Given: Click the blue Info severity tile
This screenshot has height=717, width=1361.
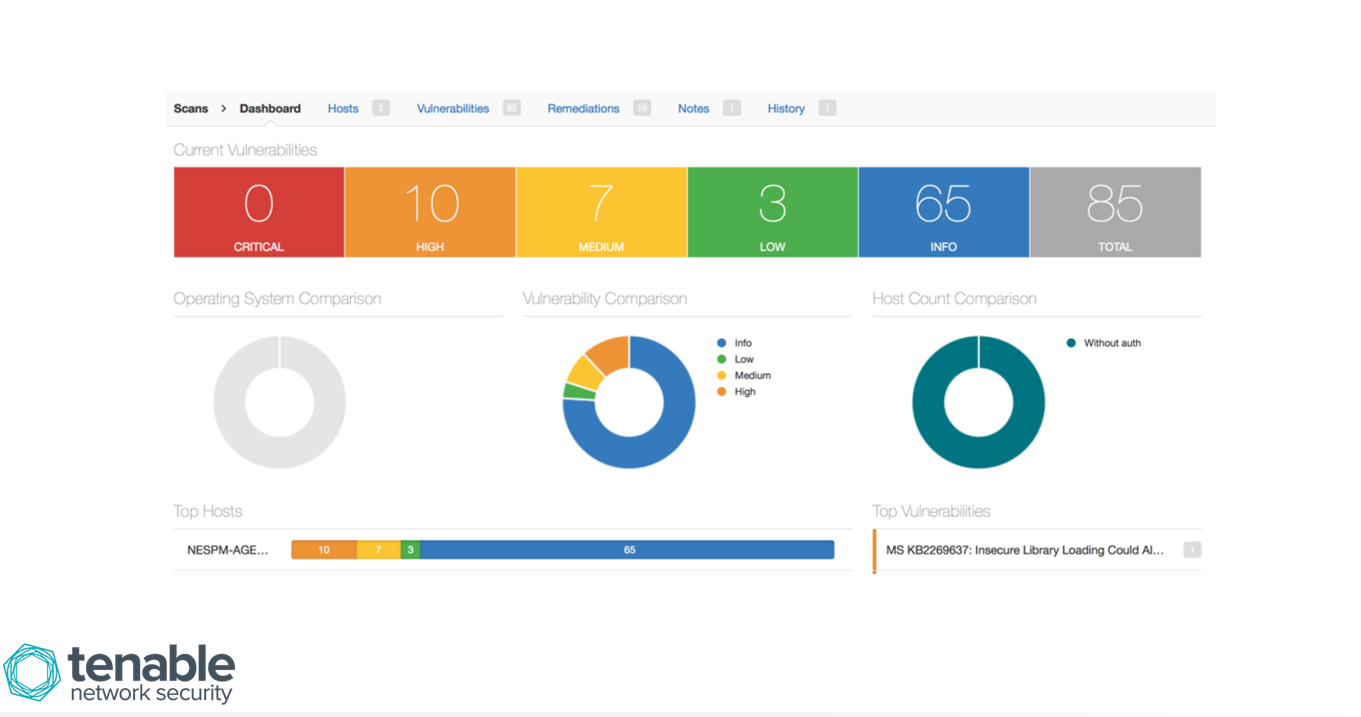Looking at the screenshot, I should [943, 211].
